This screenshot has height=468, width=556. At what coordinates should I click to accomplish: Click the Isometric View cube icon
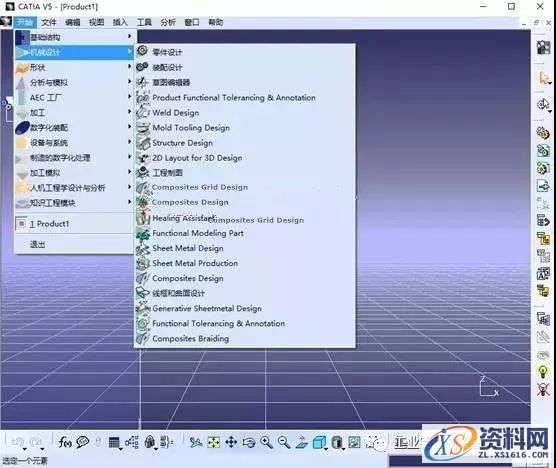[319, 442]
